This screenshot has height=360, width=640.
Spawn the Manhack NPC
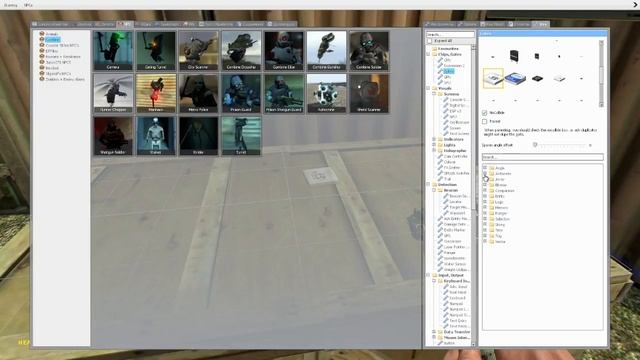[x=156, y=93]
